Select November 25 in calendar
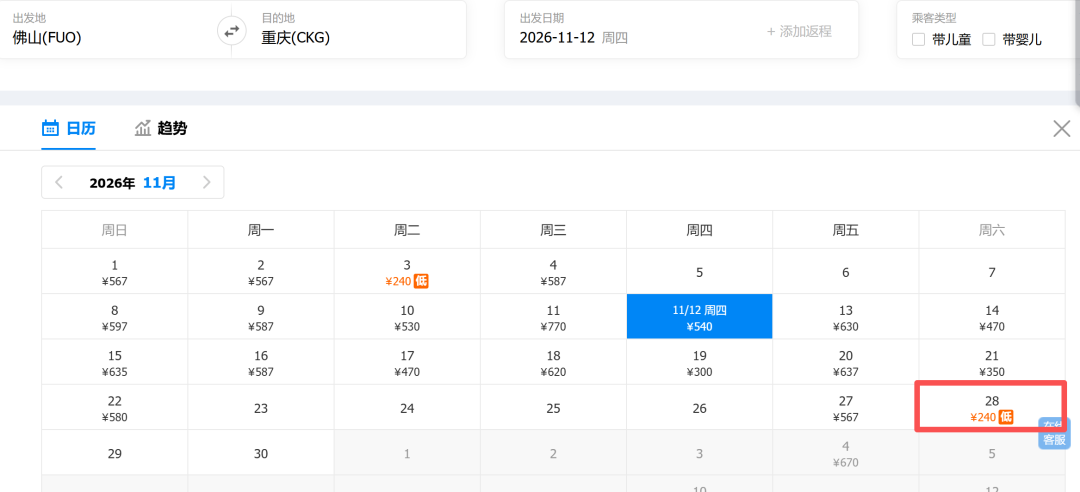1080x492 pixels. [x=554, y=407]
